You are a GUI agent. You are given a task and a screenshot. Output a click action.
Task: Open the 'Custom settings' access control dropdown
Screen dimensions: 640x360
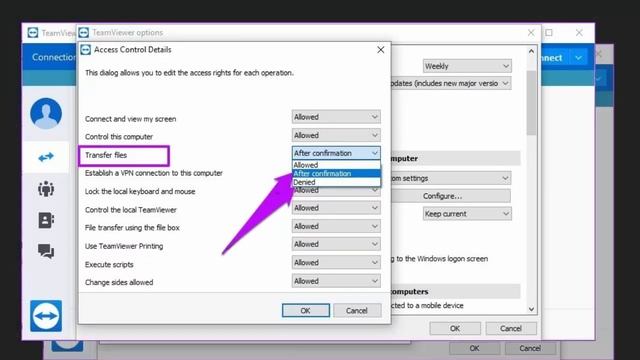pos(451,178)
